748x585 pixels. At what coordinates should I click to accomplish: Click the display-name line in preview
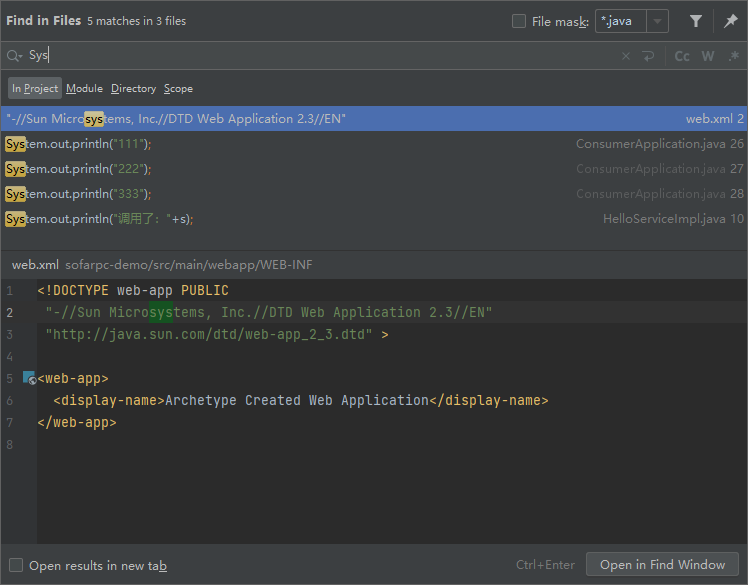(301, 400)
